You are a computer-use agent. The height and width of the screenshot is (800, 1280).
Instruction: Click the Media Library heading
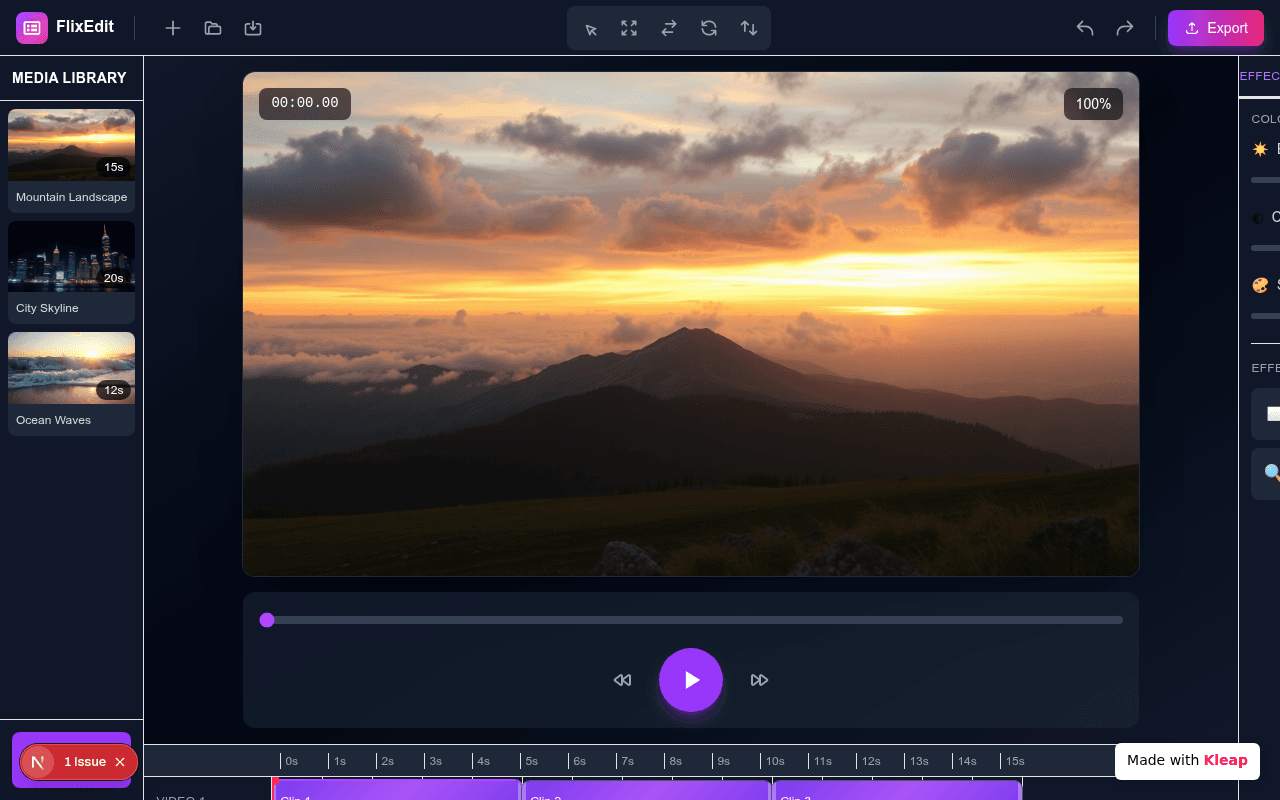click(x=69, y=78)
